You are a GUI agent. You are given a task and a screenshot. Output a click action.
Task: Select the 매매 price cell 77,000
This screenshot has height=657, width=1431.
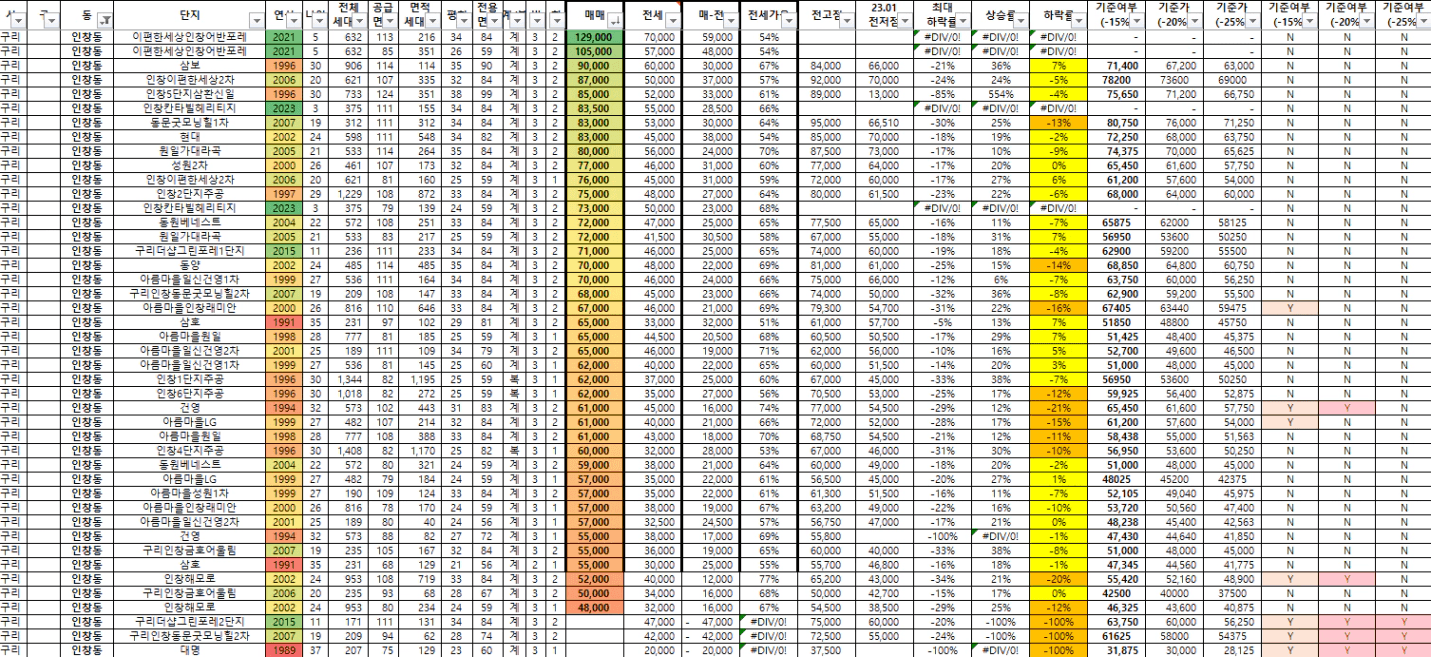tap(594, 165)
